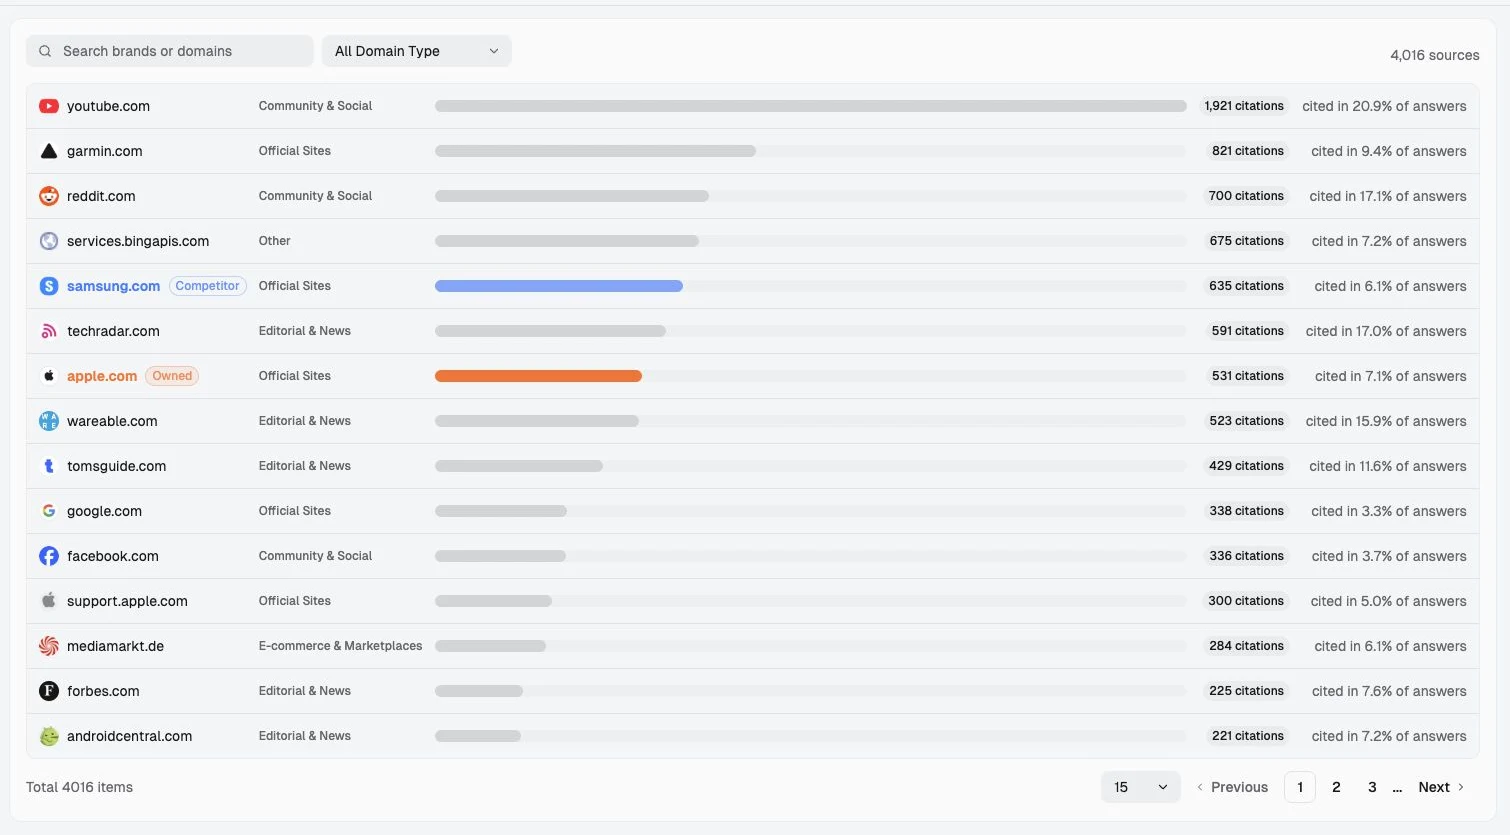This screenshot has height=835, width=1510.
Task: Click the support.apple.com domain name
Action: 127,601
